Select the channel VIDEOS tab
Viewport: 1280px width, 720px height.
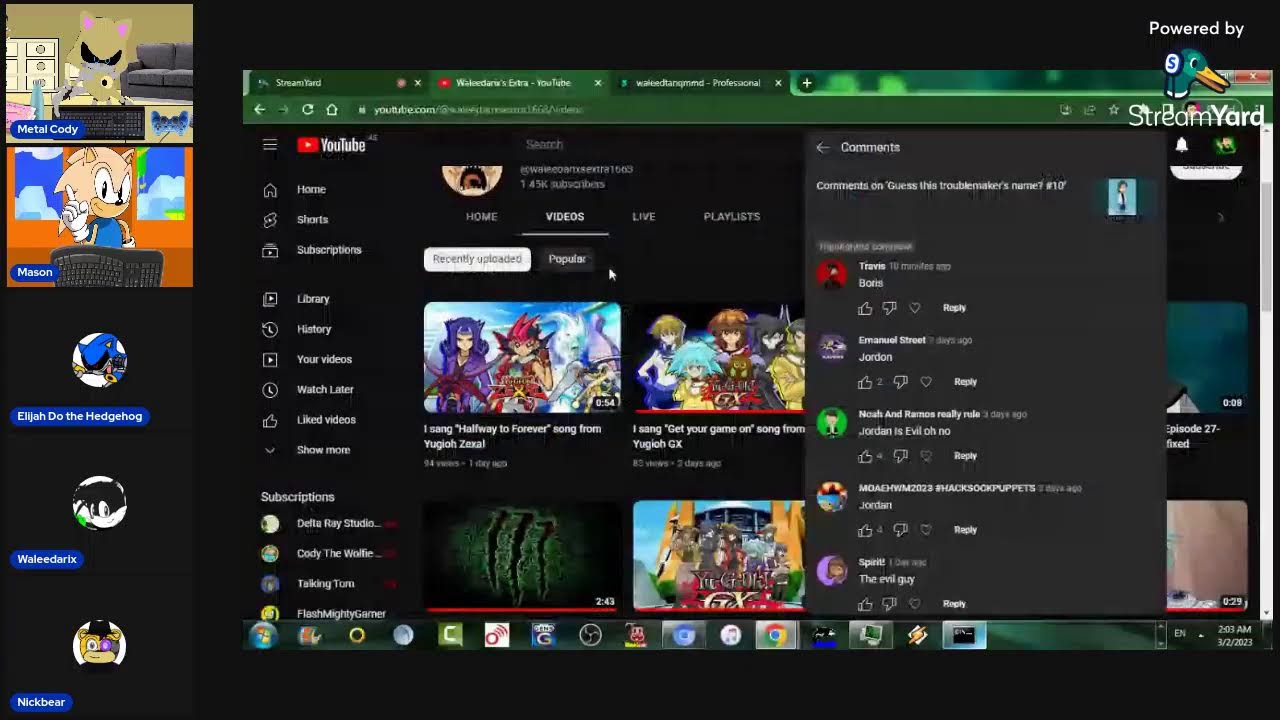tap(565, 217)
